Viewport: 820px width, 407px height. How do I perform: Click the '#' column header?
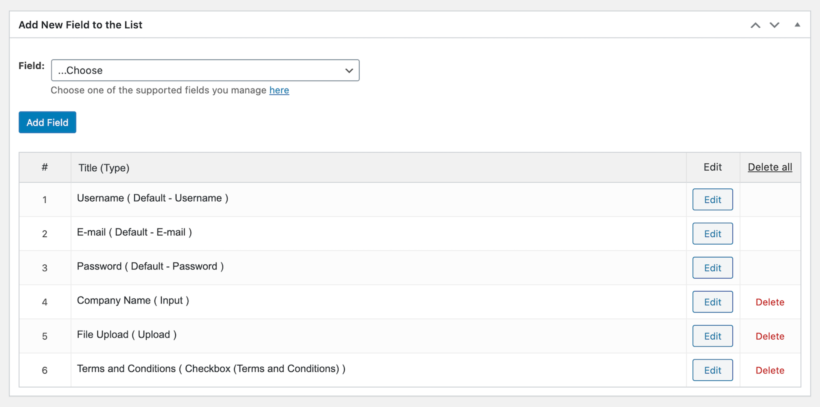(x=45, y=167)
